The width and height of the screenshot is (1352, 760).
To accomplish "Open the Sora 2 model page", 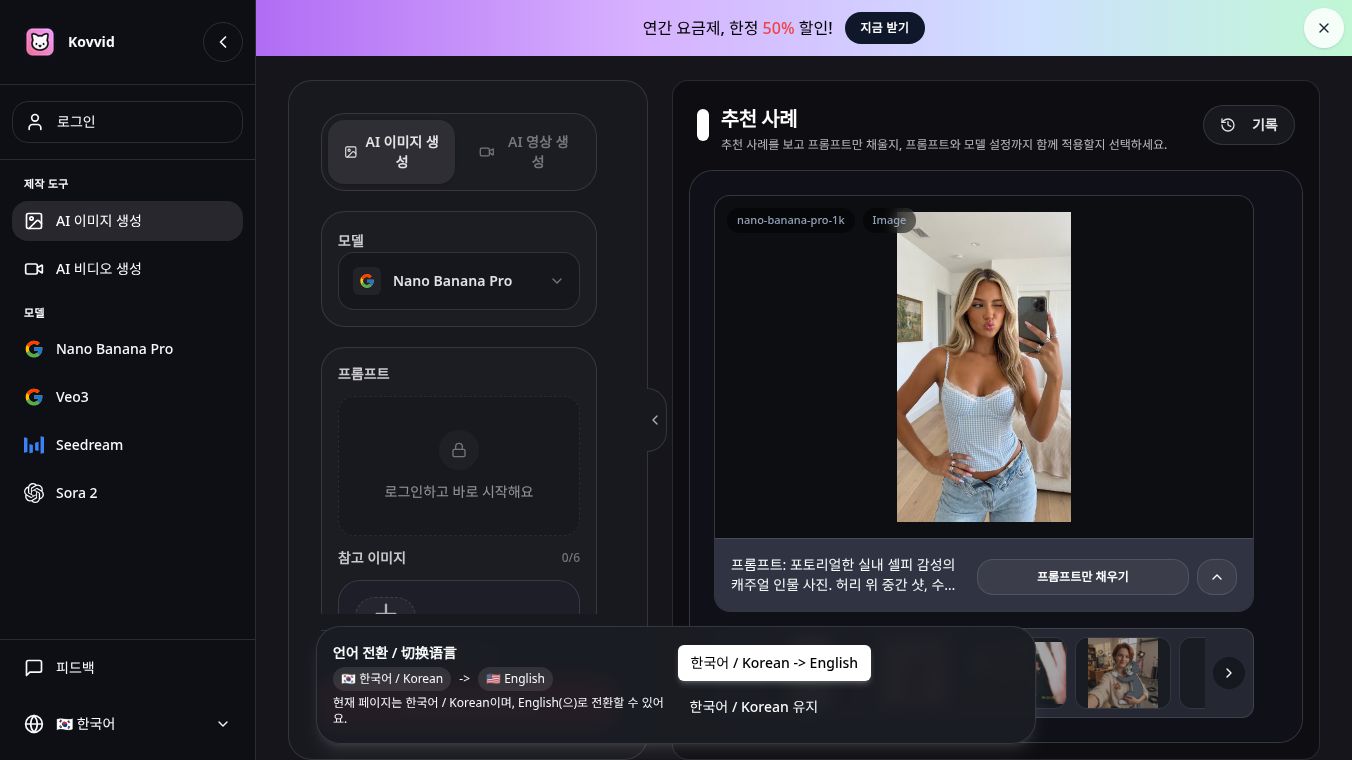I will (127, 493).
